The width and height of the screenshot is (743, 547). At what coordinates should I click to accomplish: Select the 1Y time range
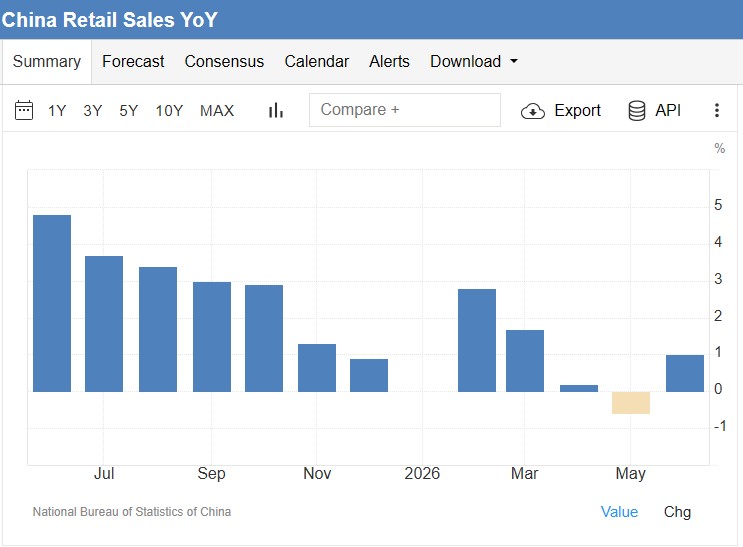coord(57,111)
